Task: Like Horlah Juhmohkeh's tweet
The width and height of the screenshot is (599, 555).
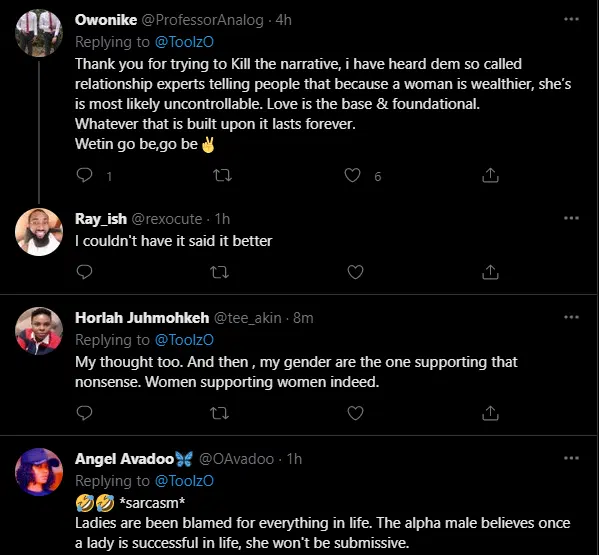Action: pyautogui.click(x=355, y=413)
